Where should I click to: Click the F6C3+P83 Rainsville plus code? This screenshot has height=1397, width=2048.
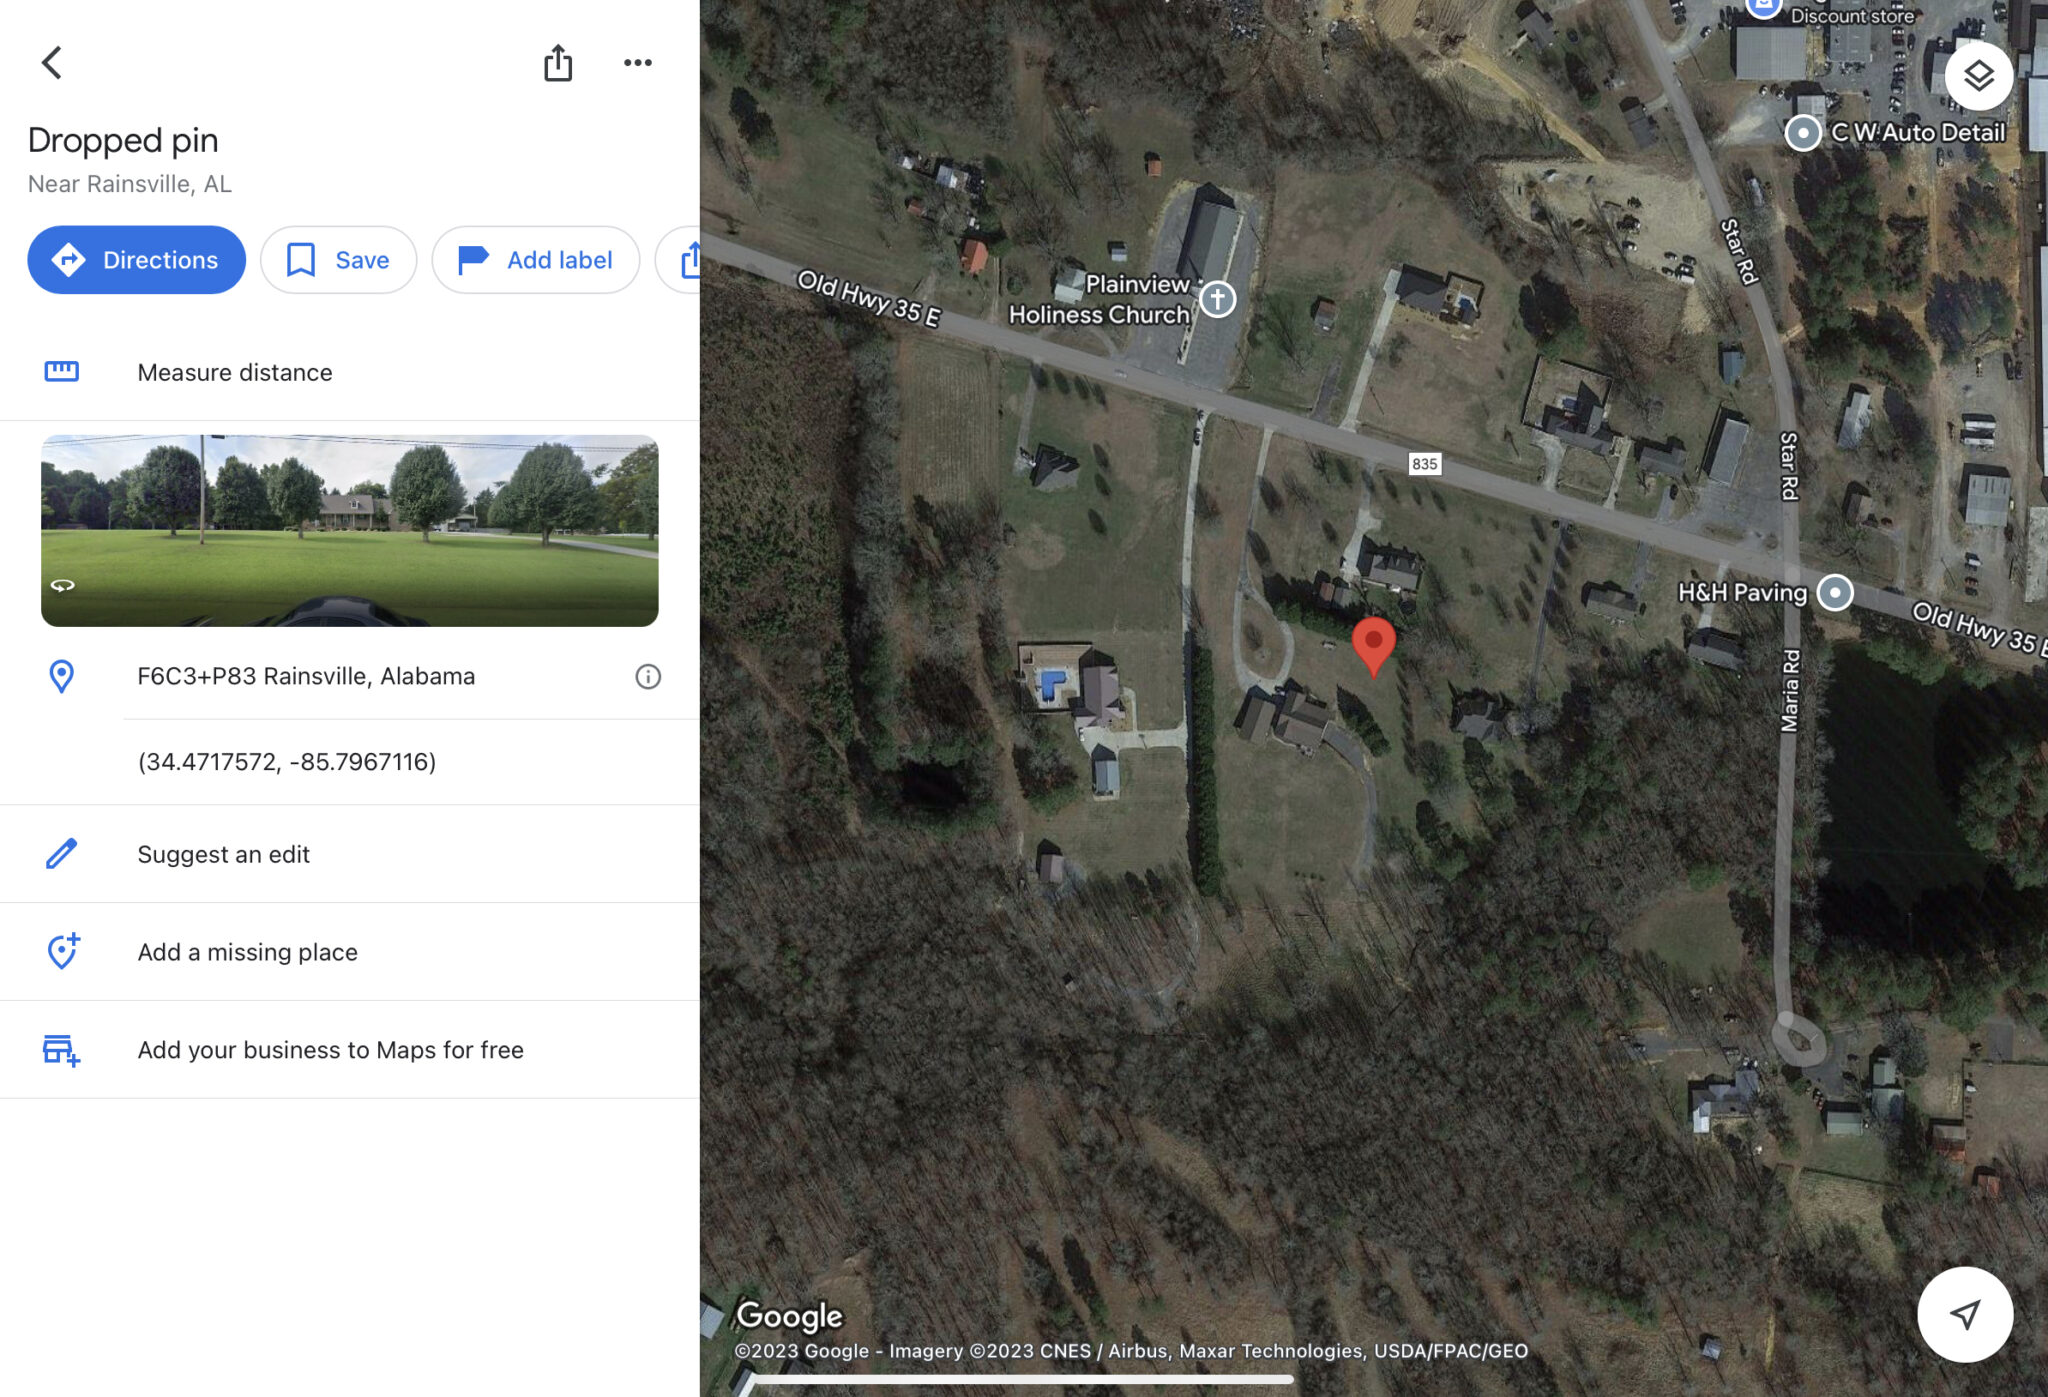[306, 677]
